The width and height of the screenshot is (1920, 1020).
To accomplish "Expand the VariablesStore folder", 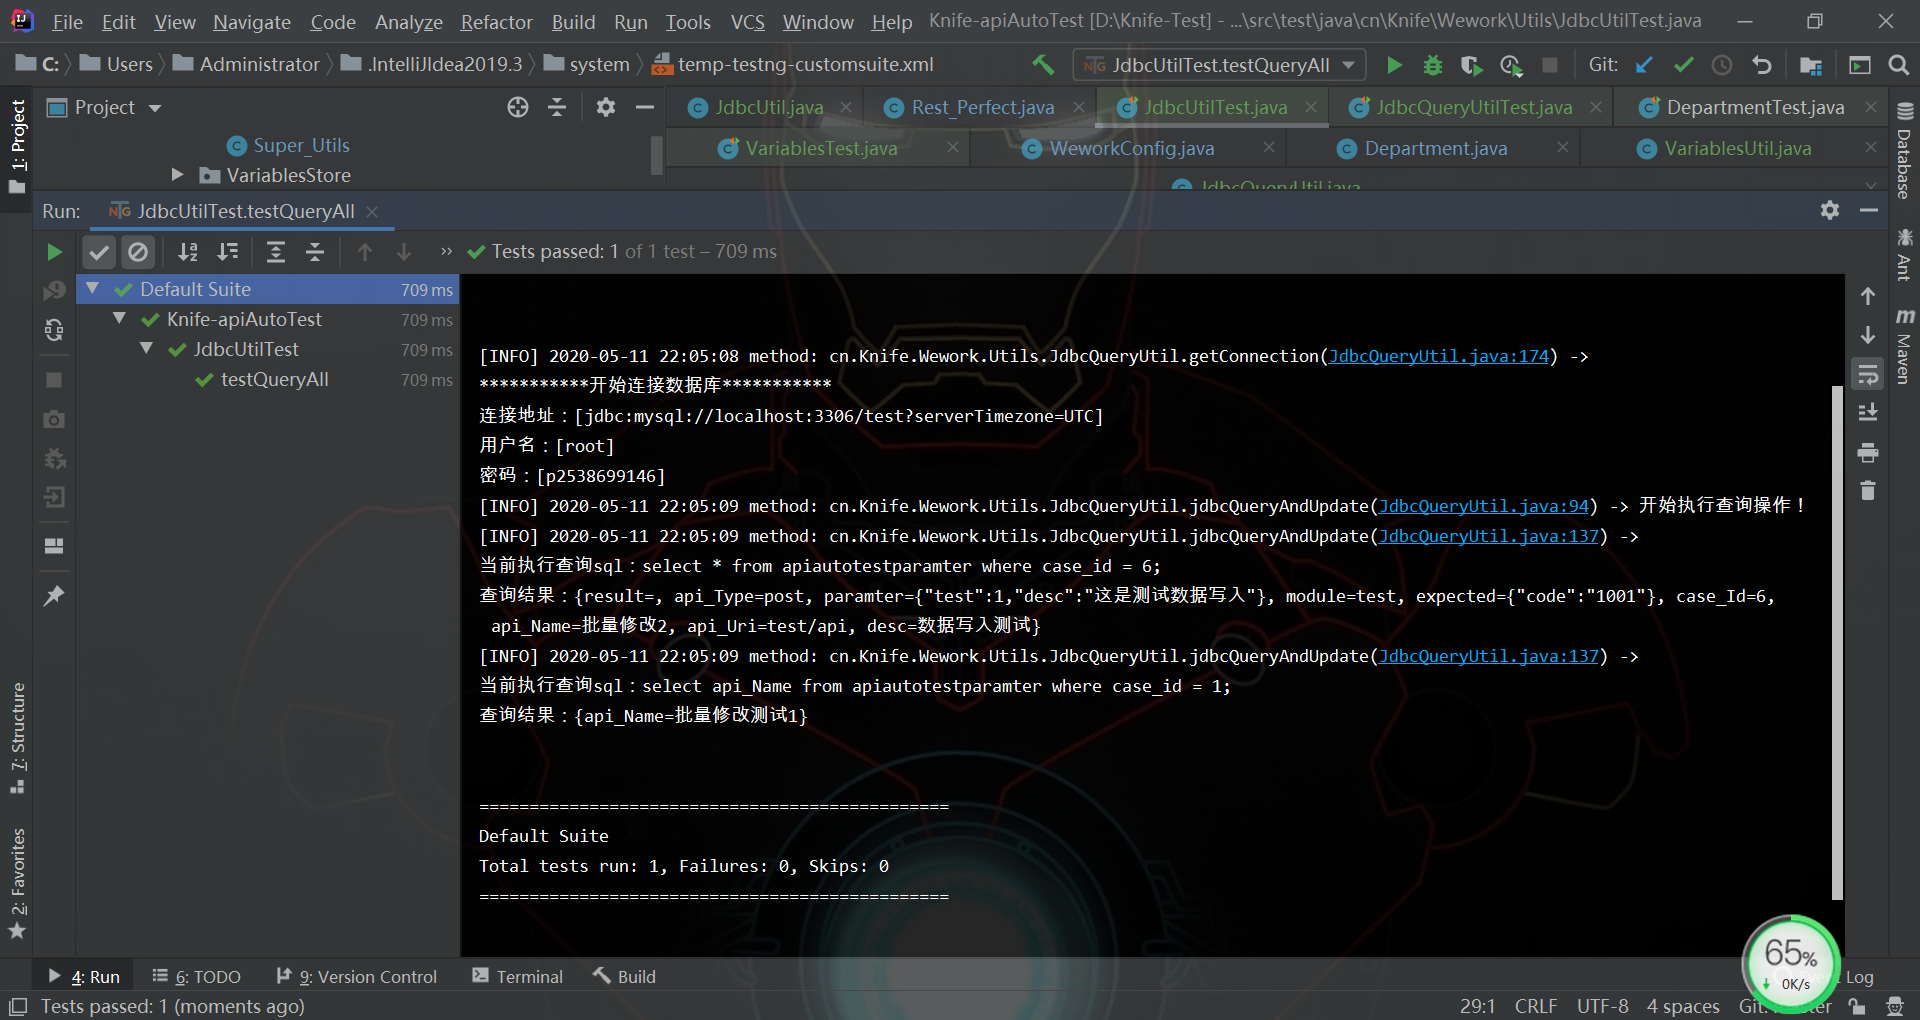I will pos(177,175).
